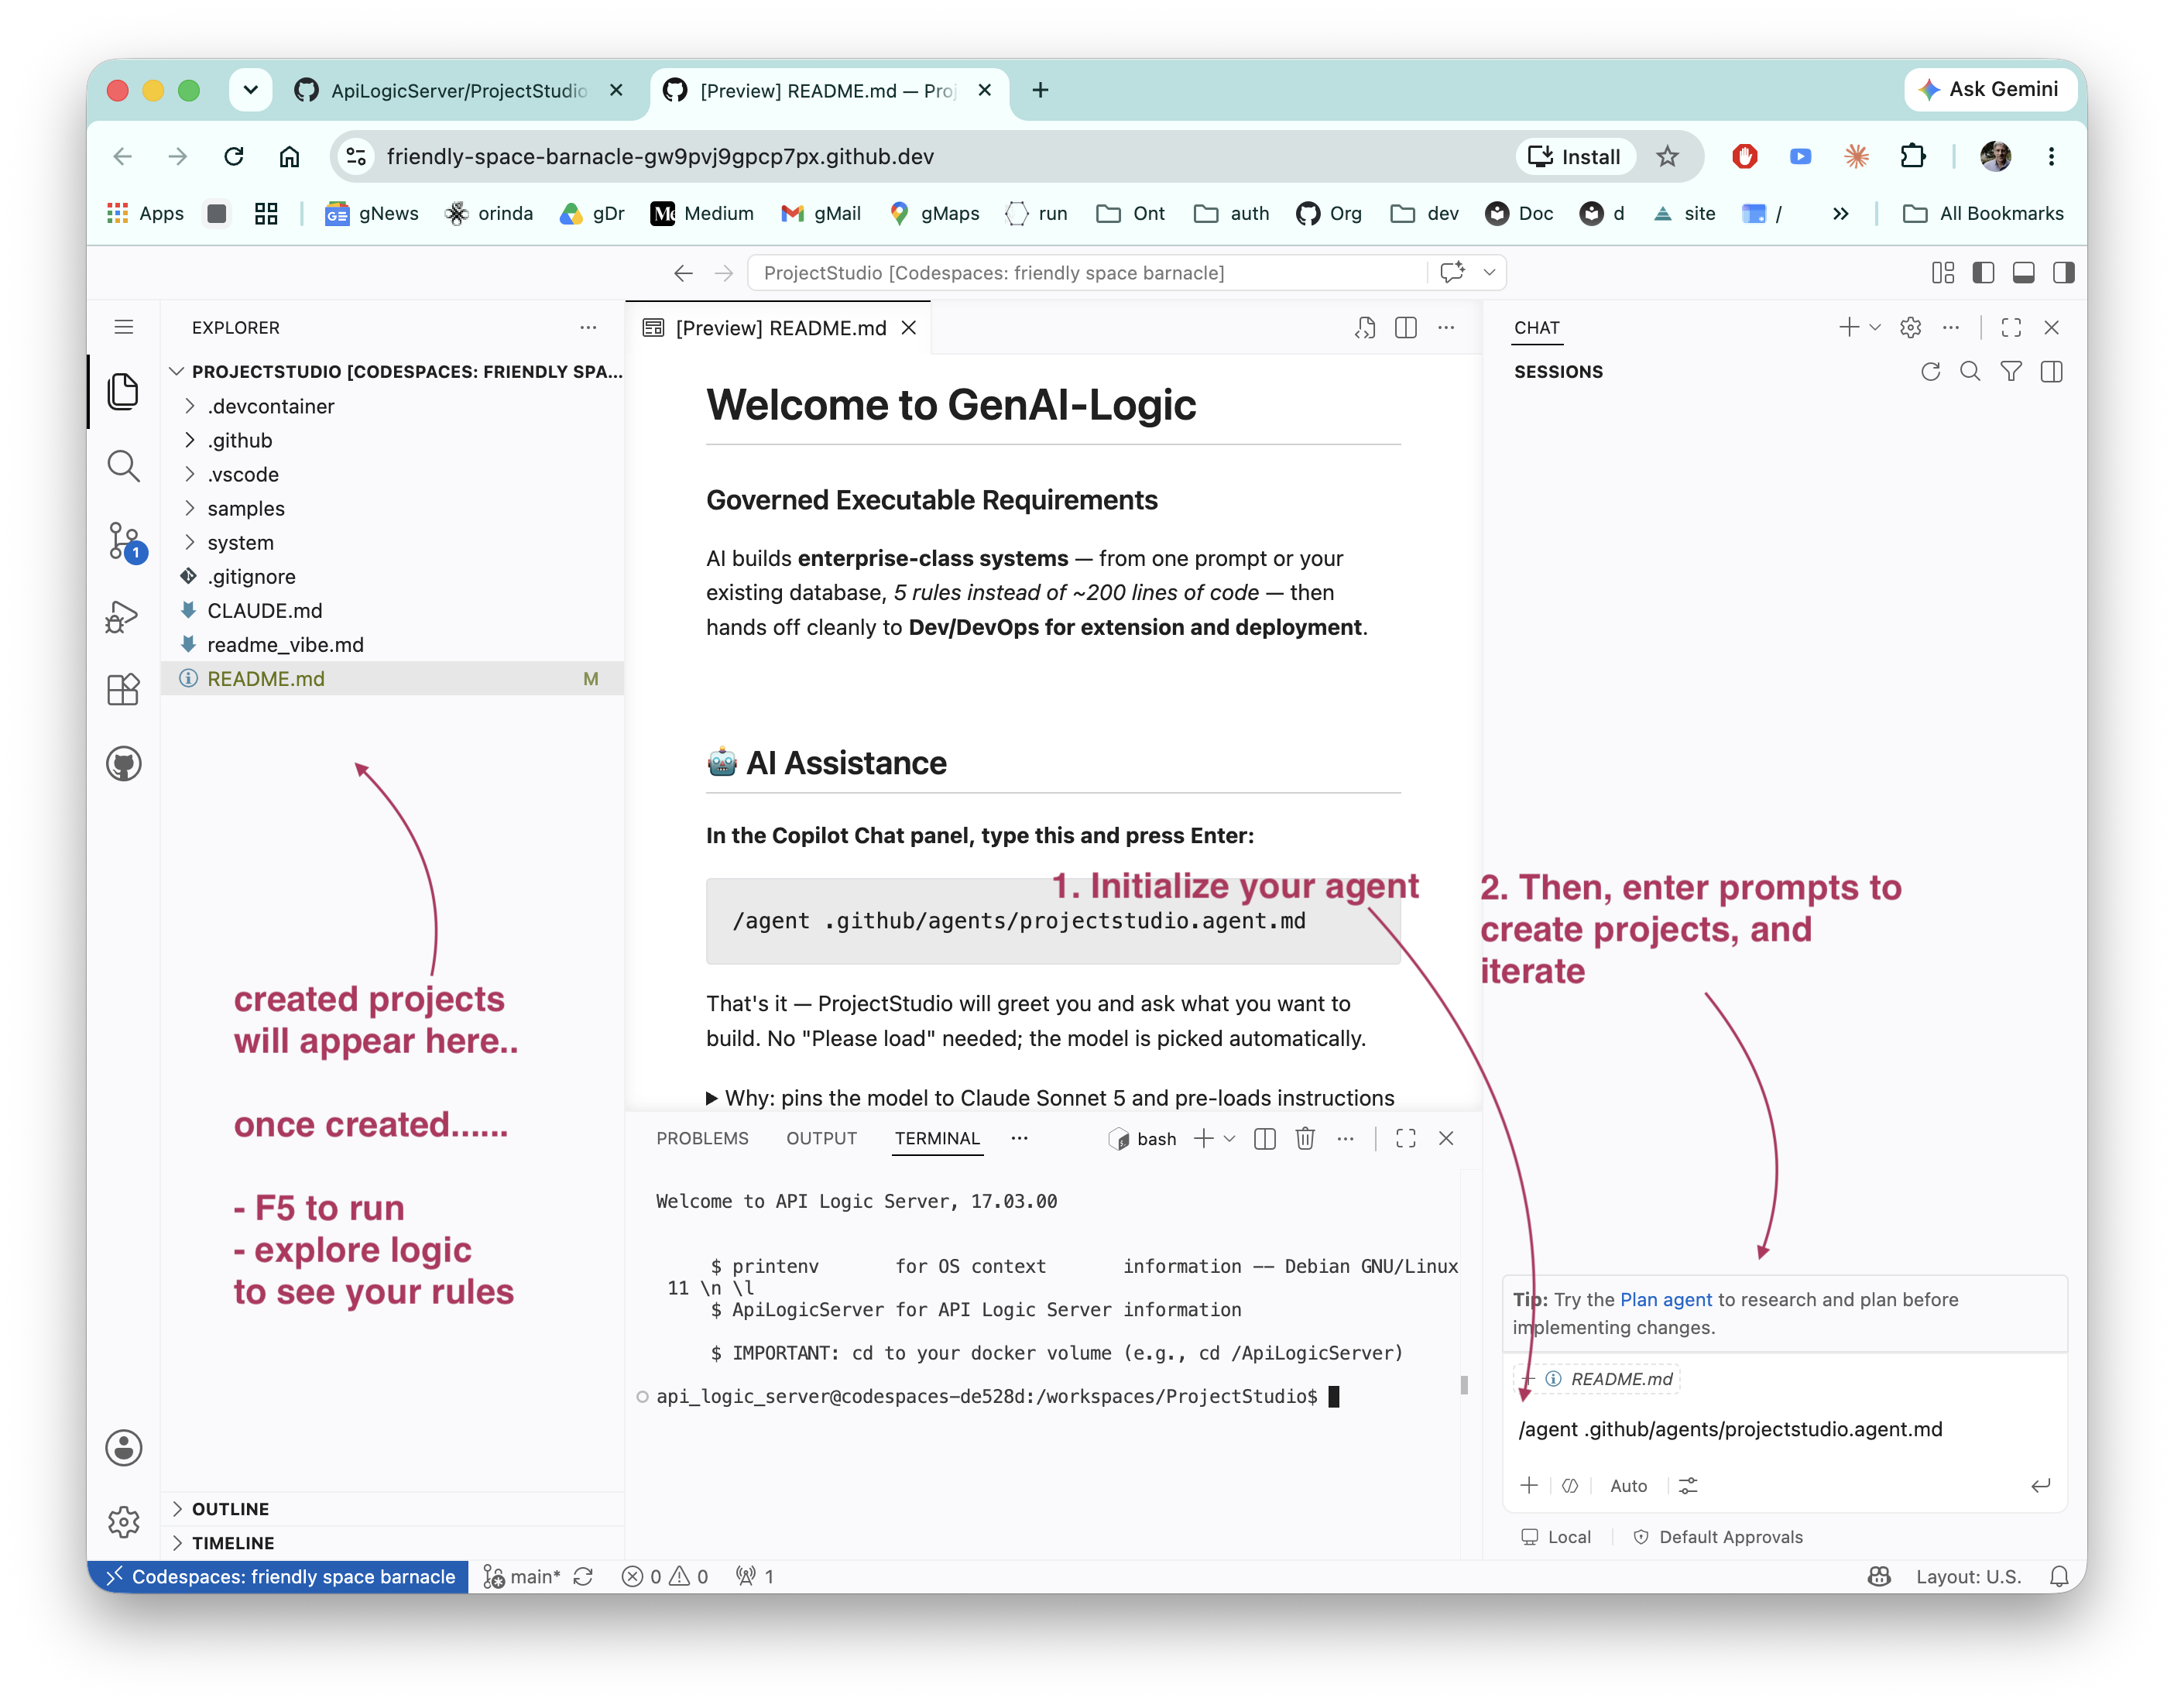The width and height of the screenshot is (2174, 1708).
Task: Search the chat sessions
Action: (1970, 372)
